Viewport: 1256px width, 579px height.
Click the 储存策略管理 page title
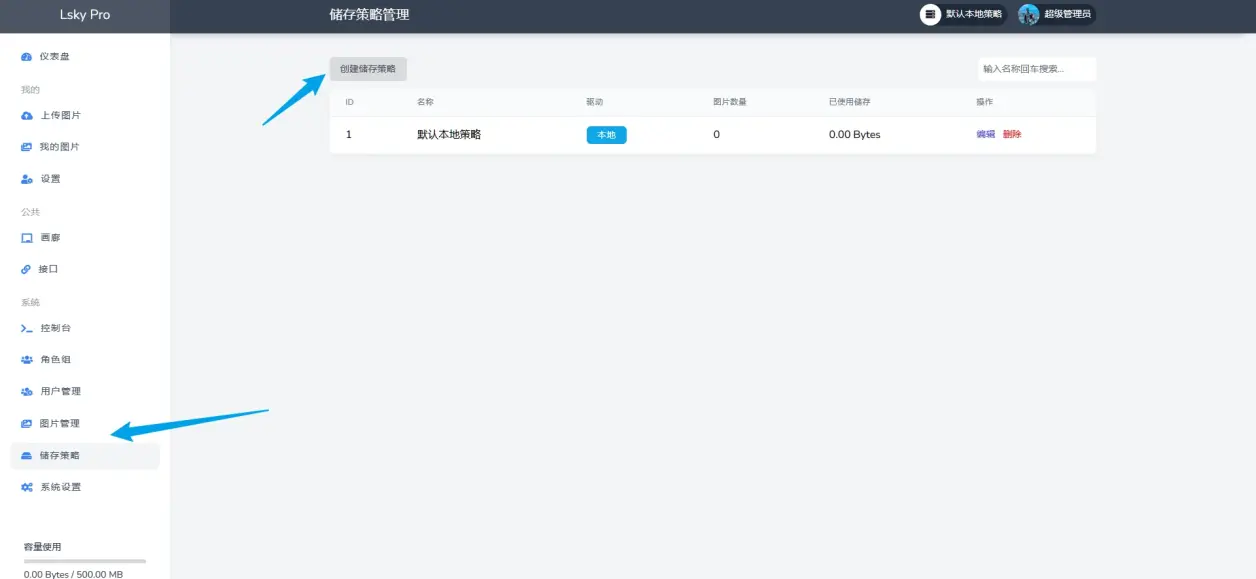pyautogui.click(x=369, y=15)
